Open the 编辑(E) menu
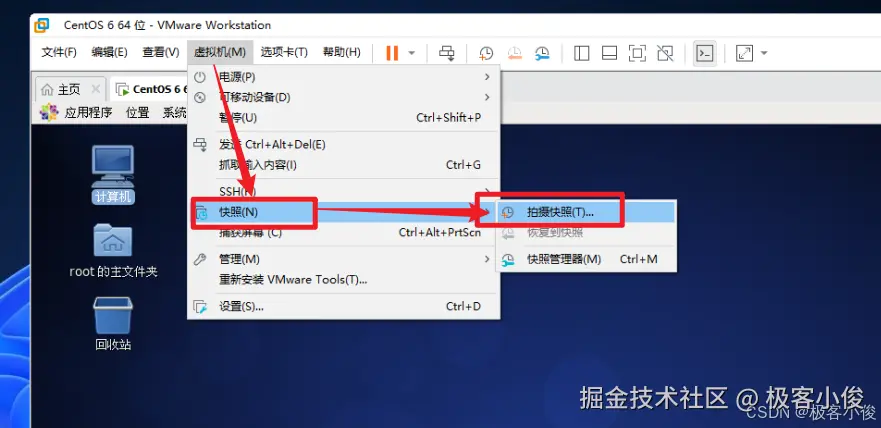The width and height of the screenshot is (881, 428). (x=110, y=52)
